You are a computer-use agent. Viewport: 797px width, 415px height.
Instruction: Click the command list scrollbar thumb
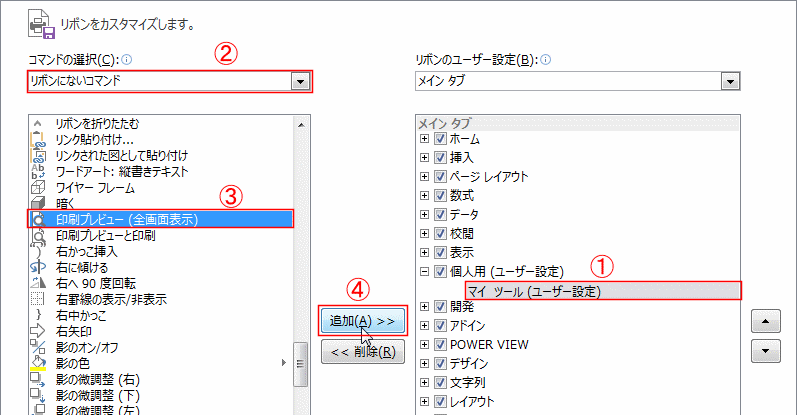click(300, 364)
